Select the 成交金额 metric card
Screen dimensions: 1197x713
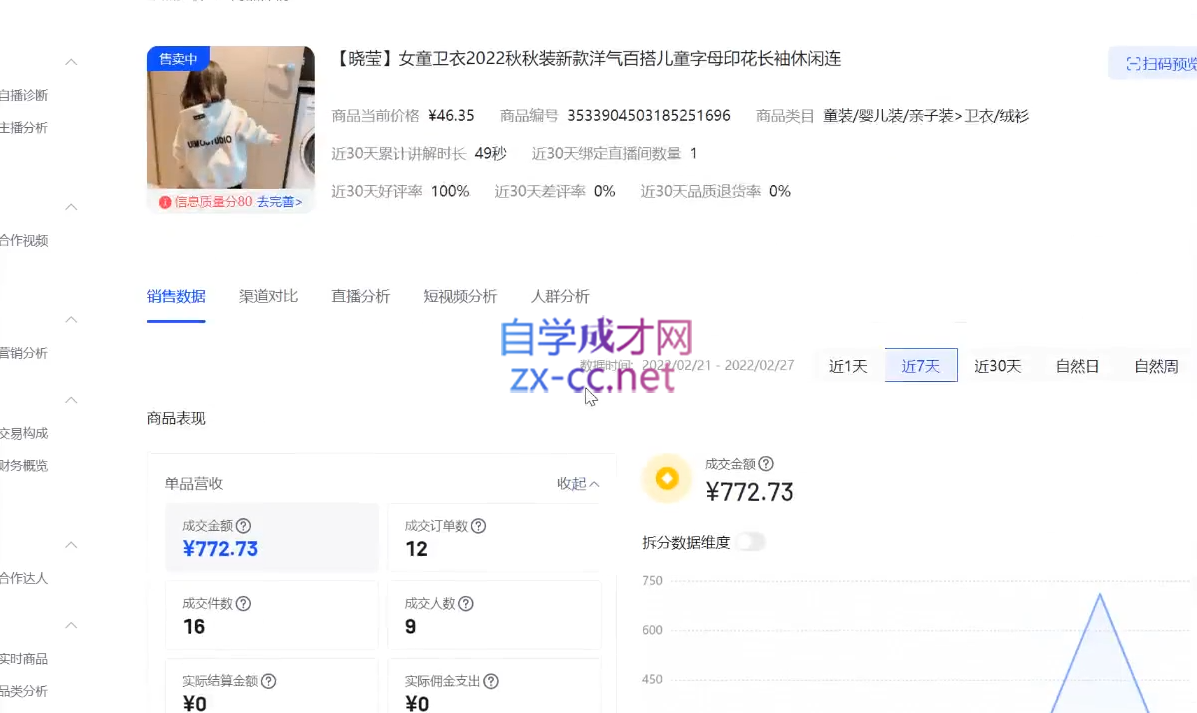click(x=272, y=537)
